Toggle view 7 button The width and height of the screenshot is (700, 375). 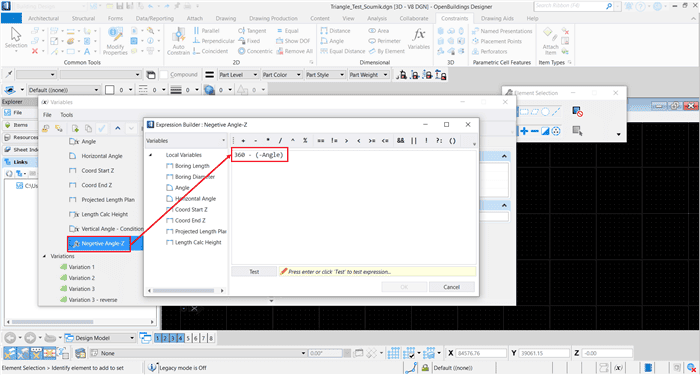(204, 338)
